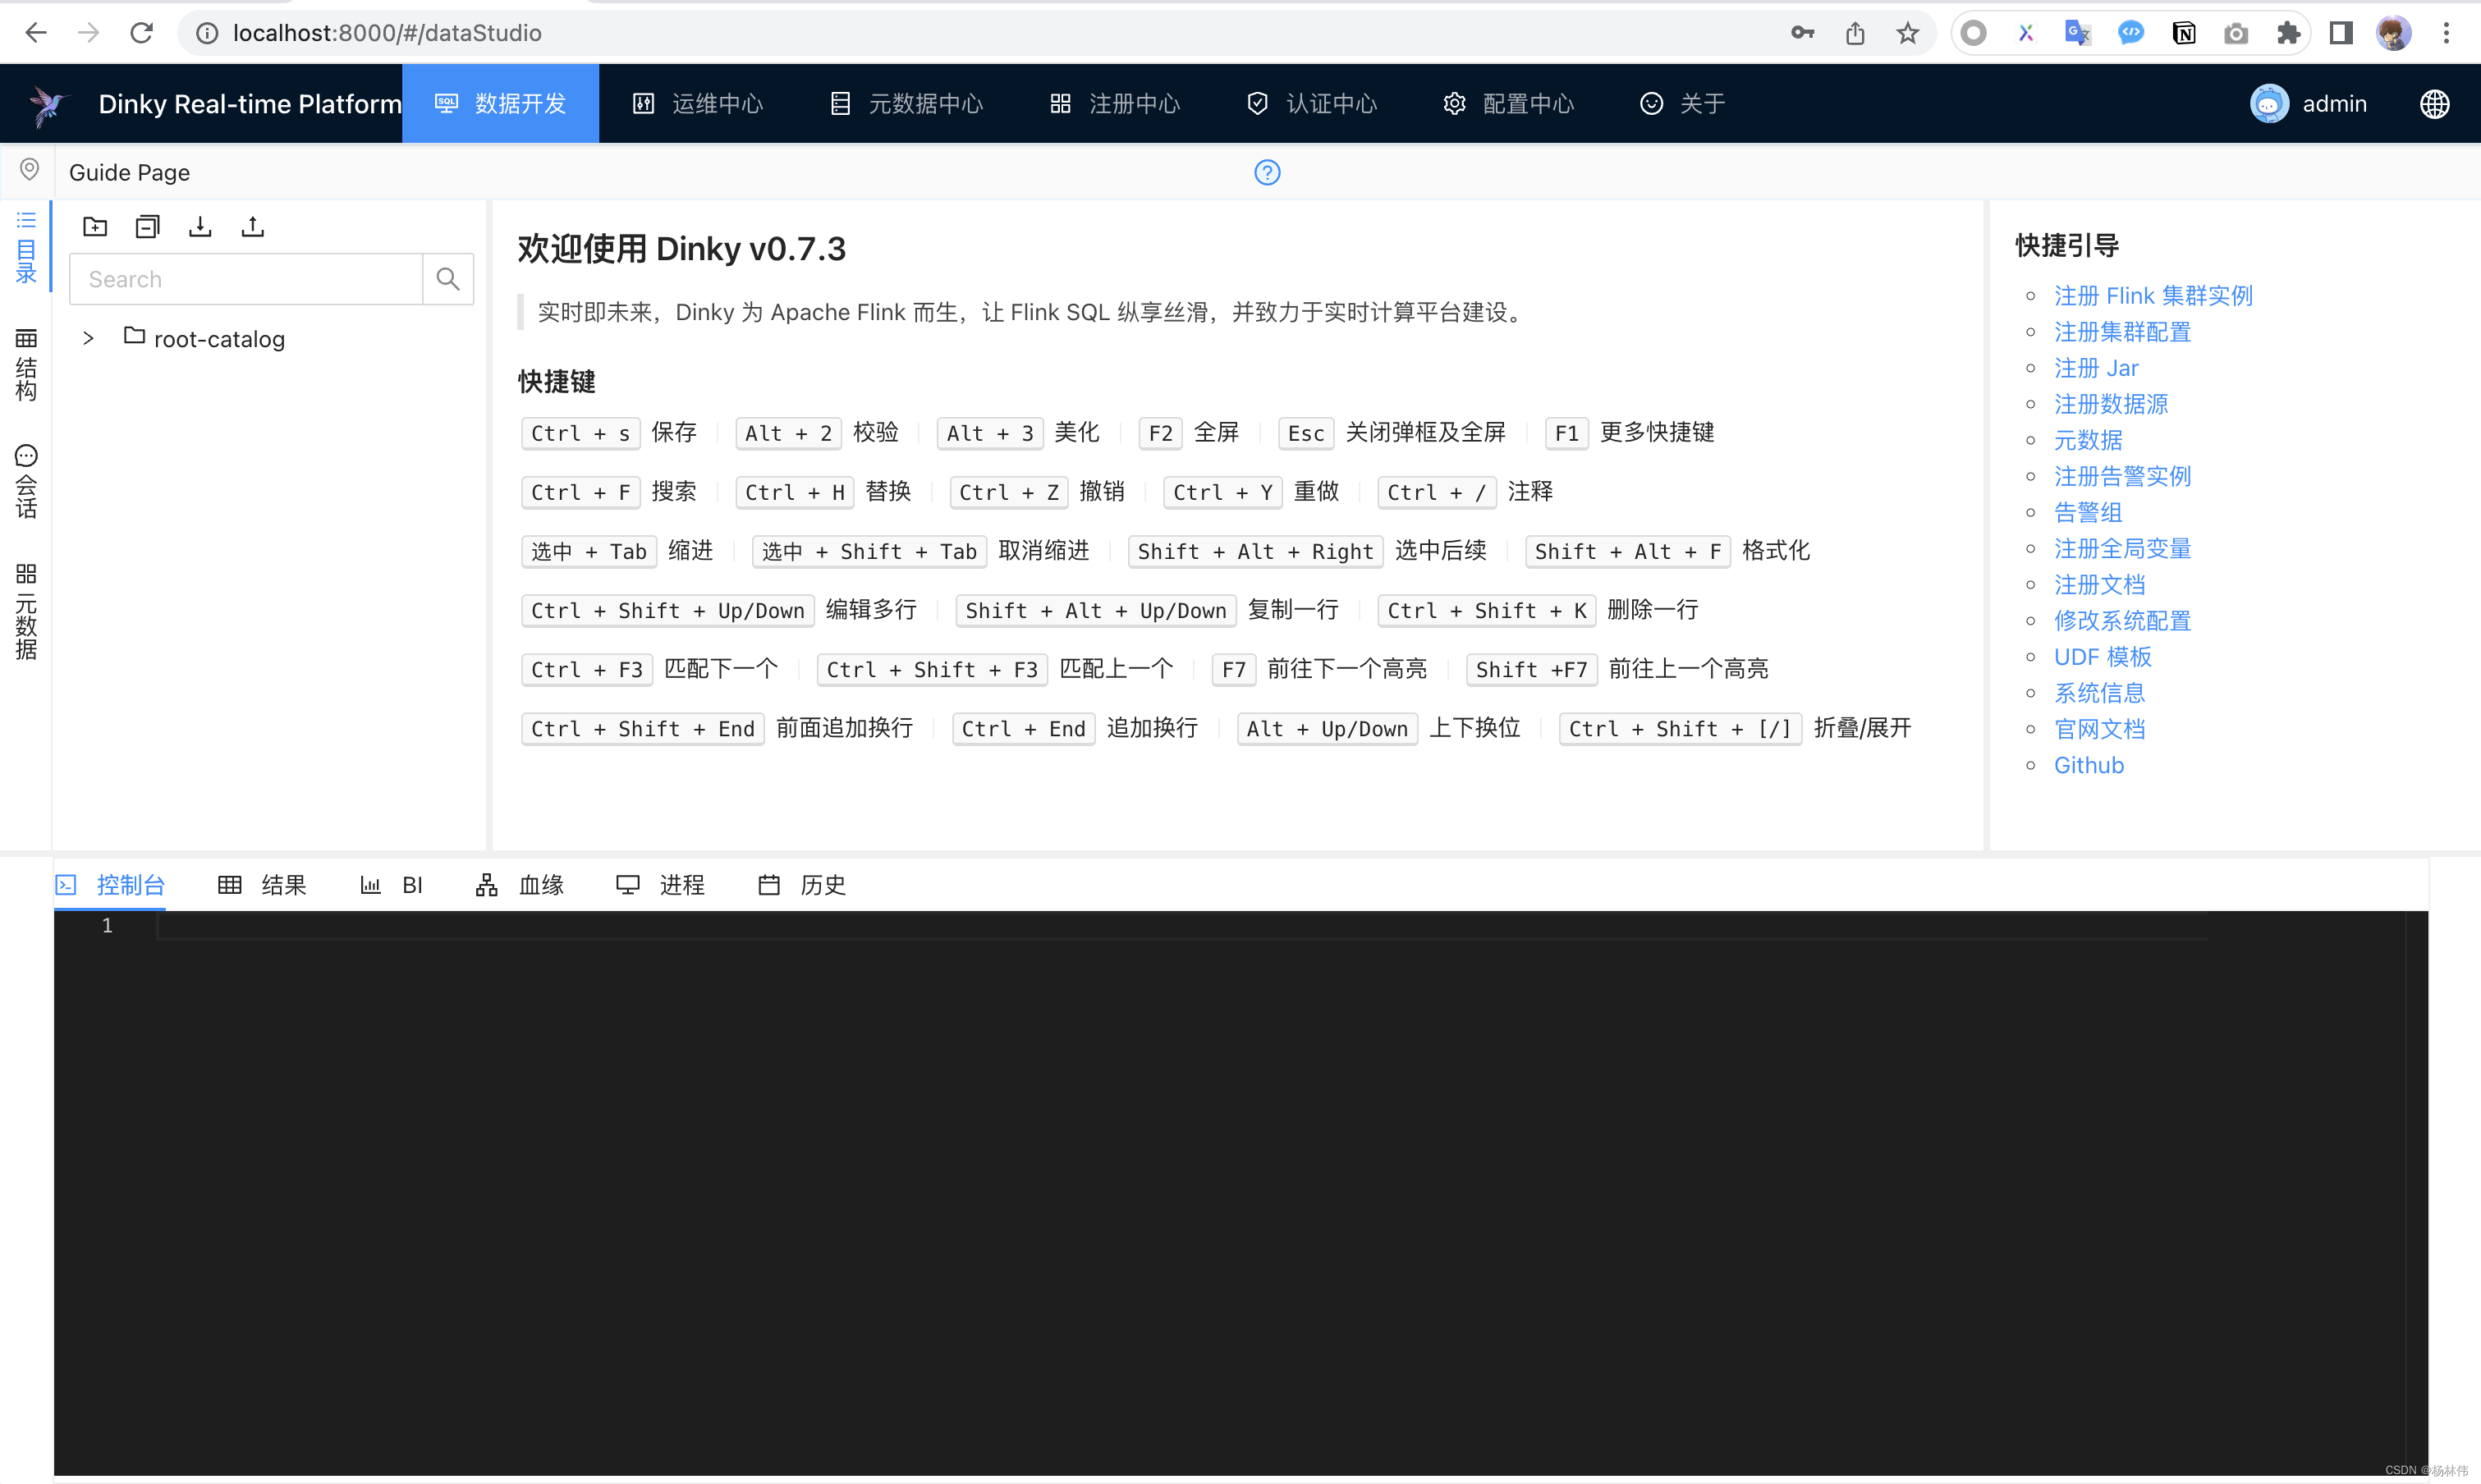Click the location pin icon beside Guide Page

(x=29, y=170)
